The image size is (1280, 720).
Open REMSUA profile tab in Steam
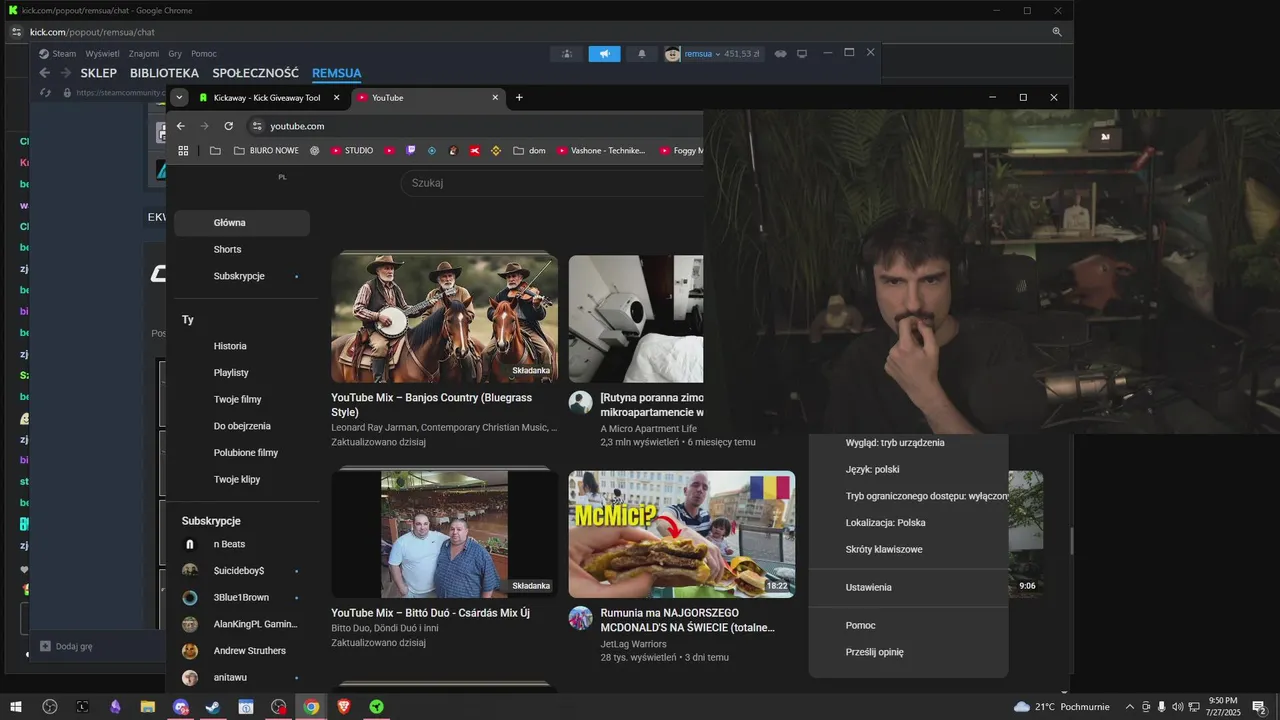pos(336,73)
